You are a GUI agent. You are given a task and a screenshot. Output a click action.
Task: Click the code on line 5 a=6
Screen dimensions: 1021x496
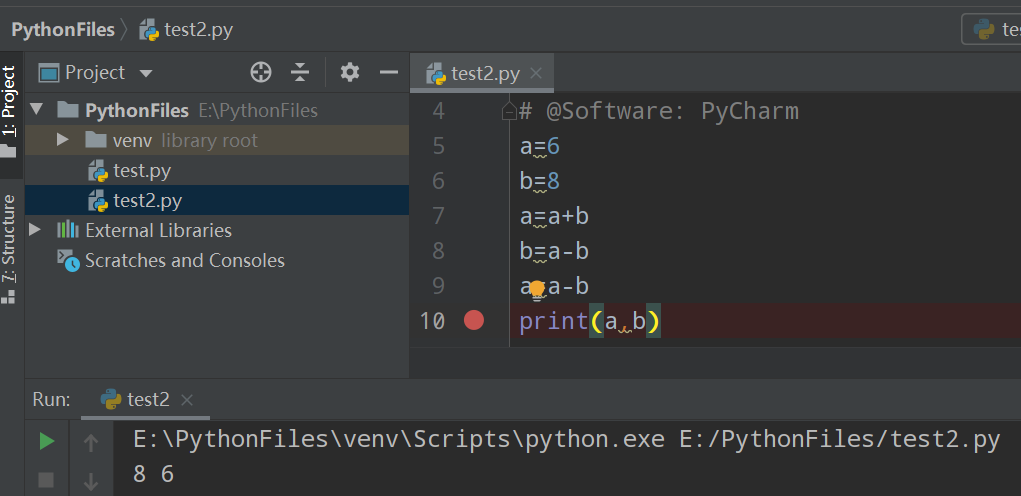(x=540, y=146)
